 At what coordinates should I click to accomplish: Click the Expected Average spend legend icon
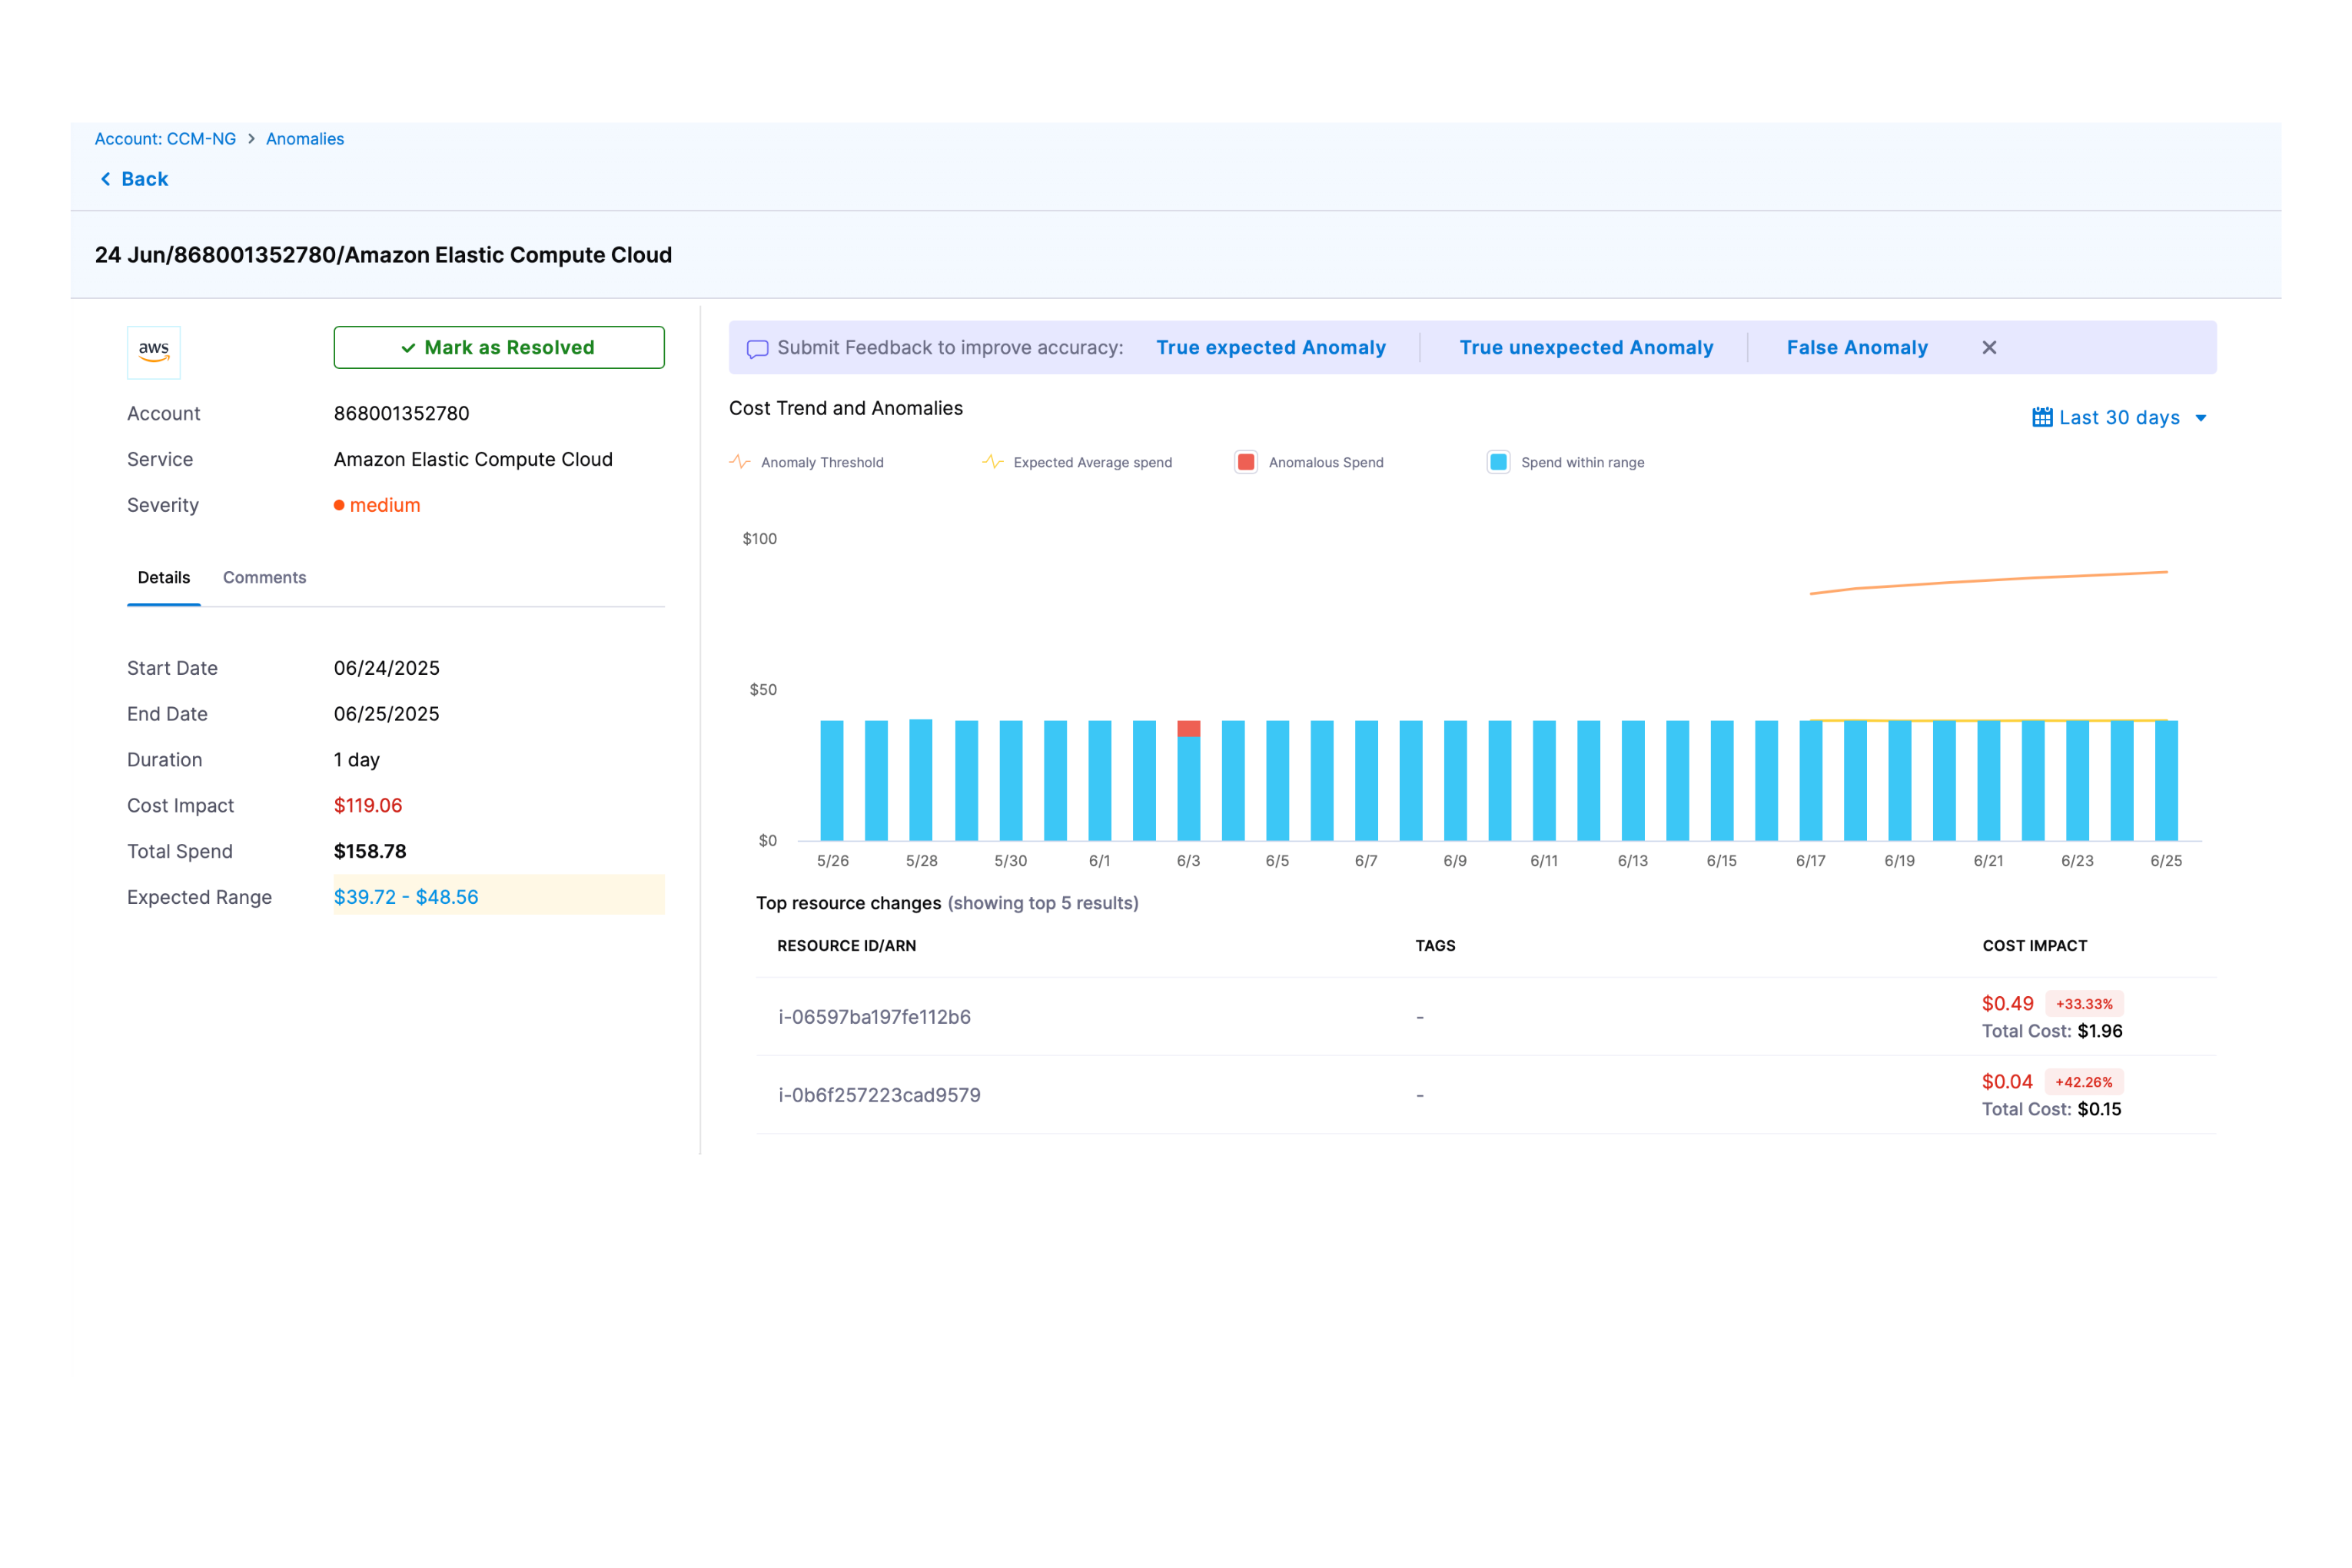[x=992, y=462]
